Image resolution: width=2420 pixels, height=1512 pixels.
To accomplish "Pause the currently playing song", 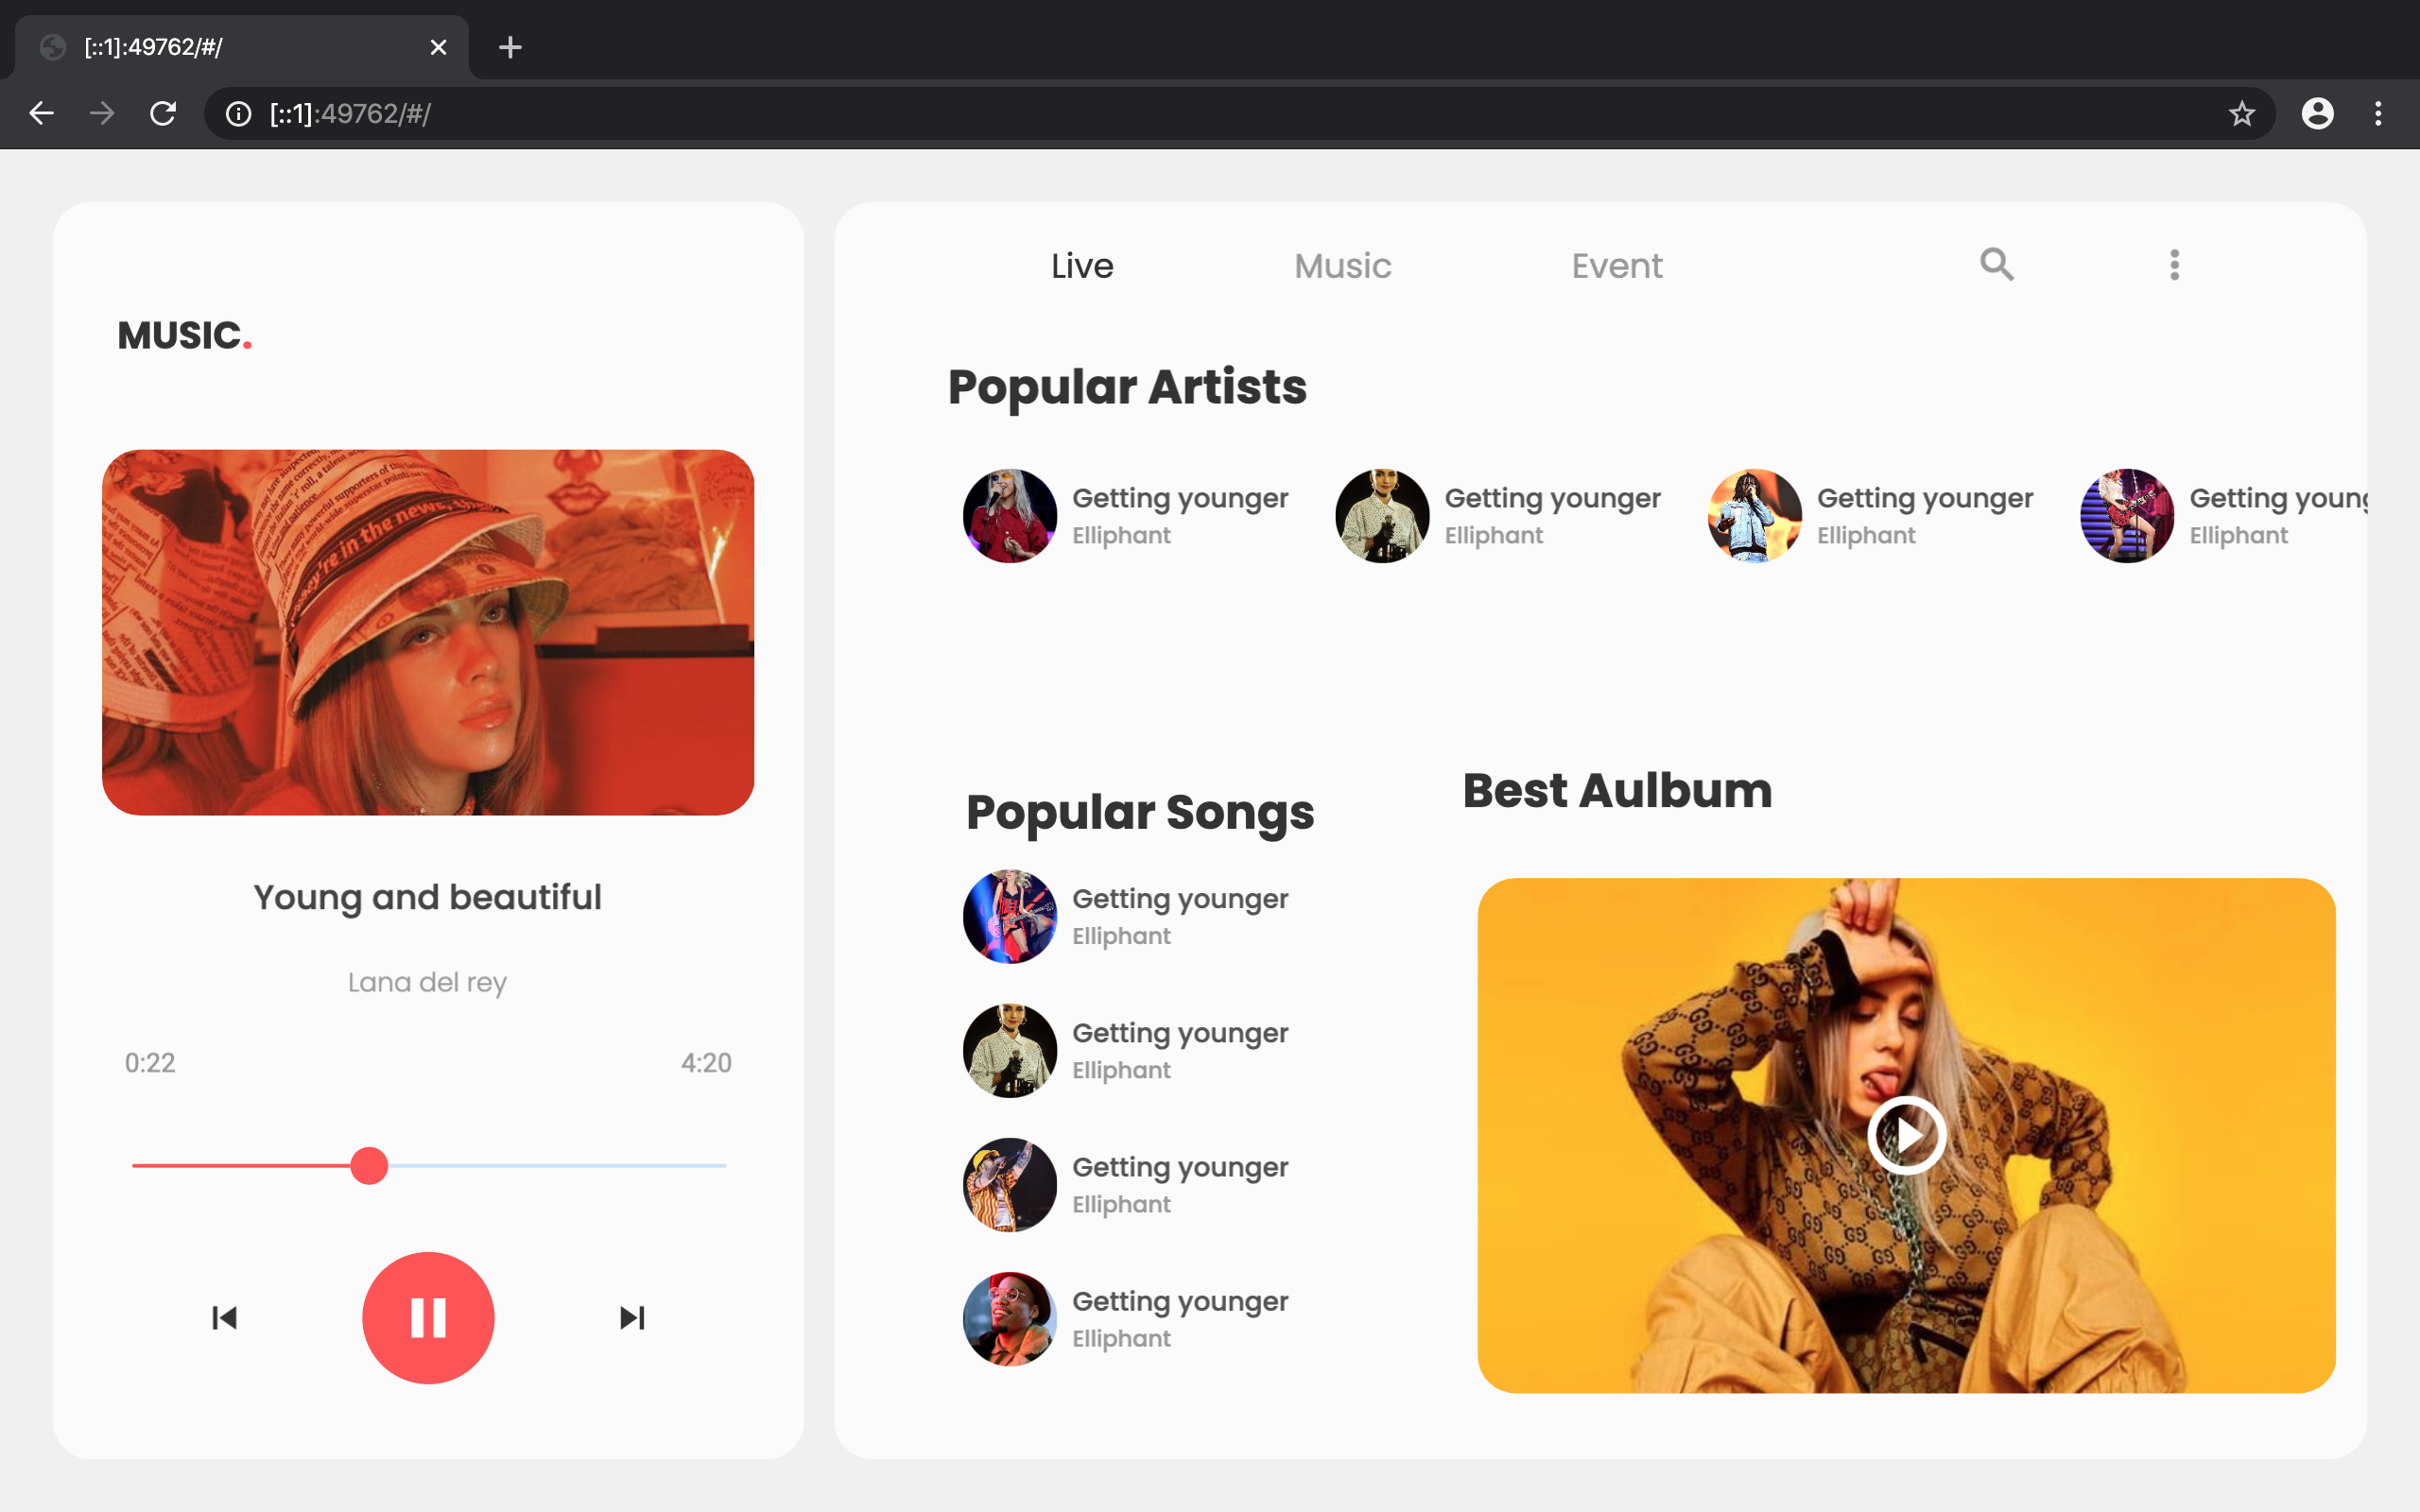I will 428,1317.
